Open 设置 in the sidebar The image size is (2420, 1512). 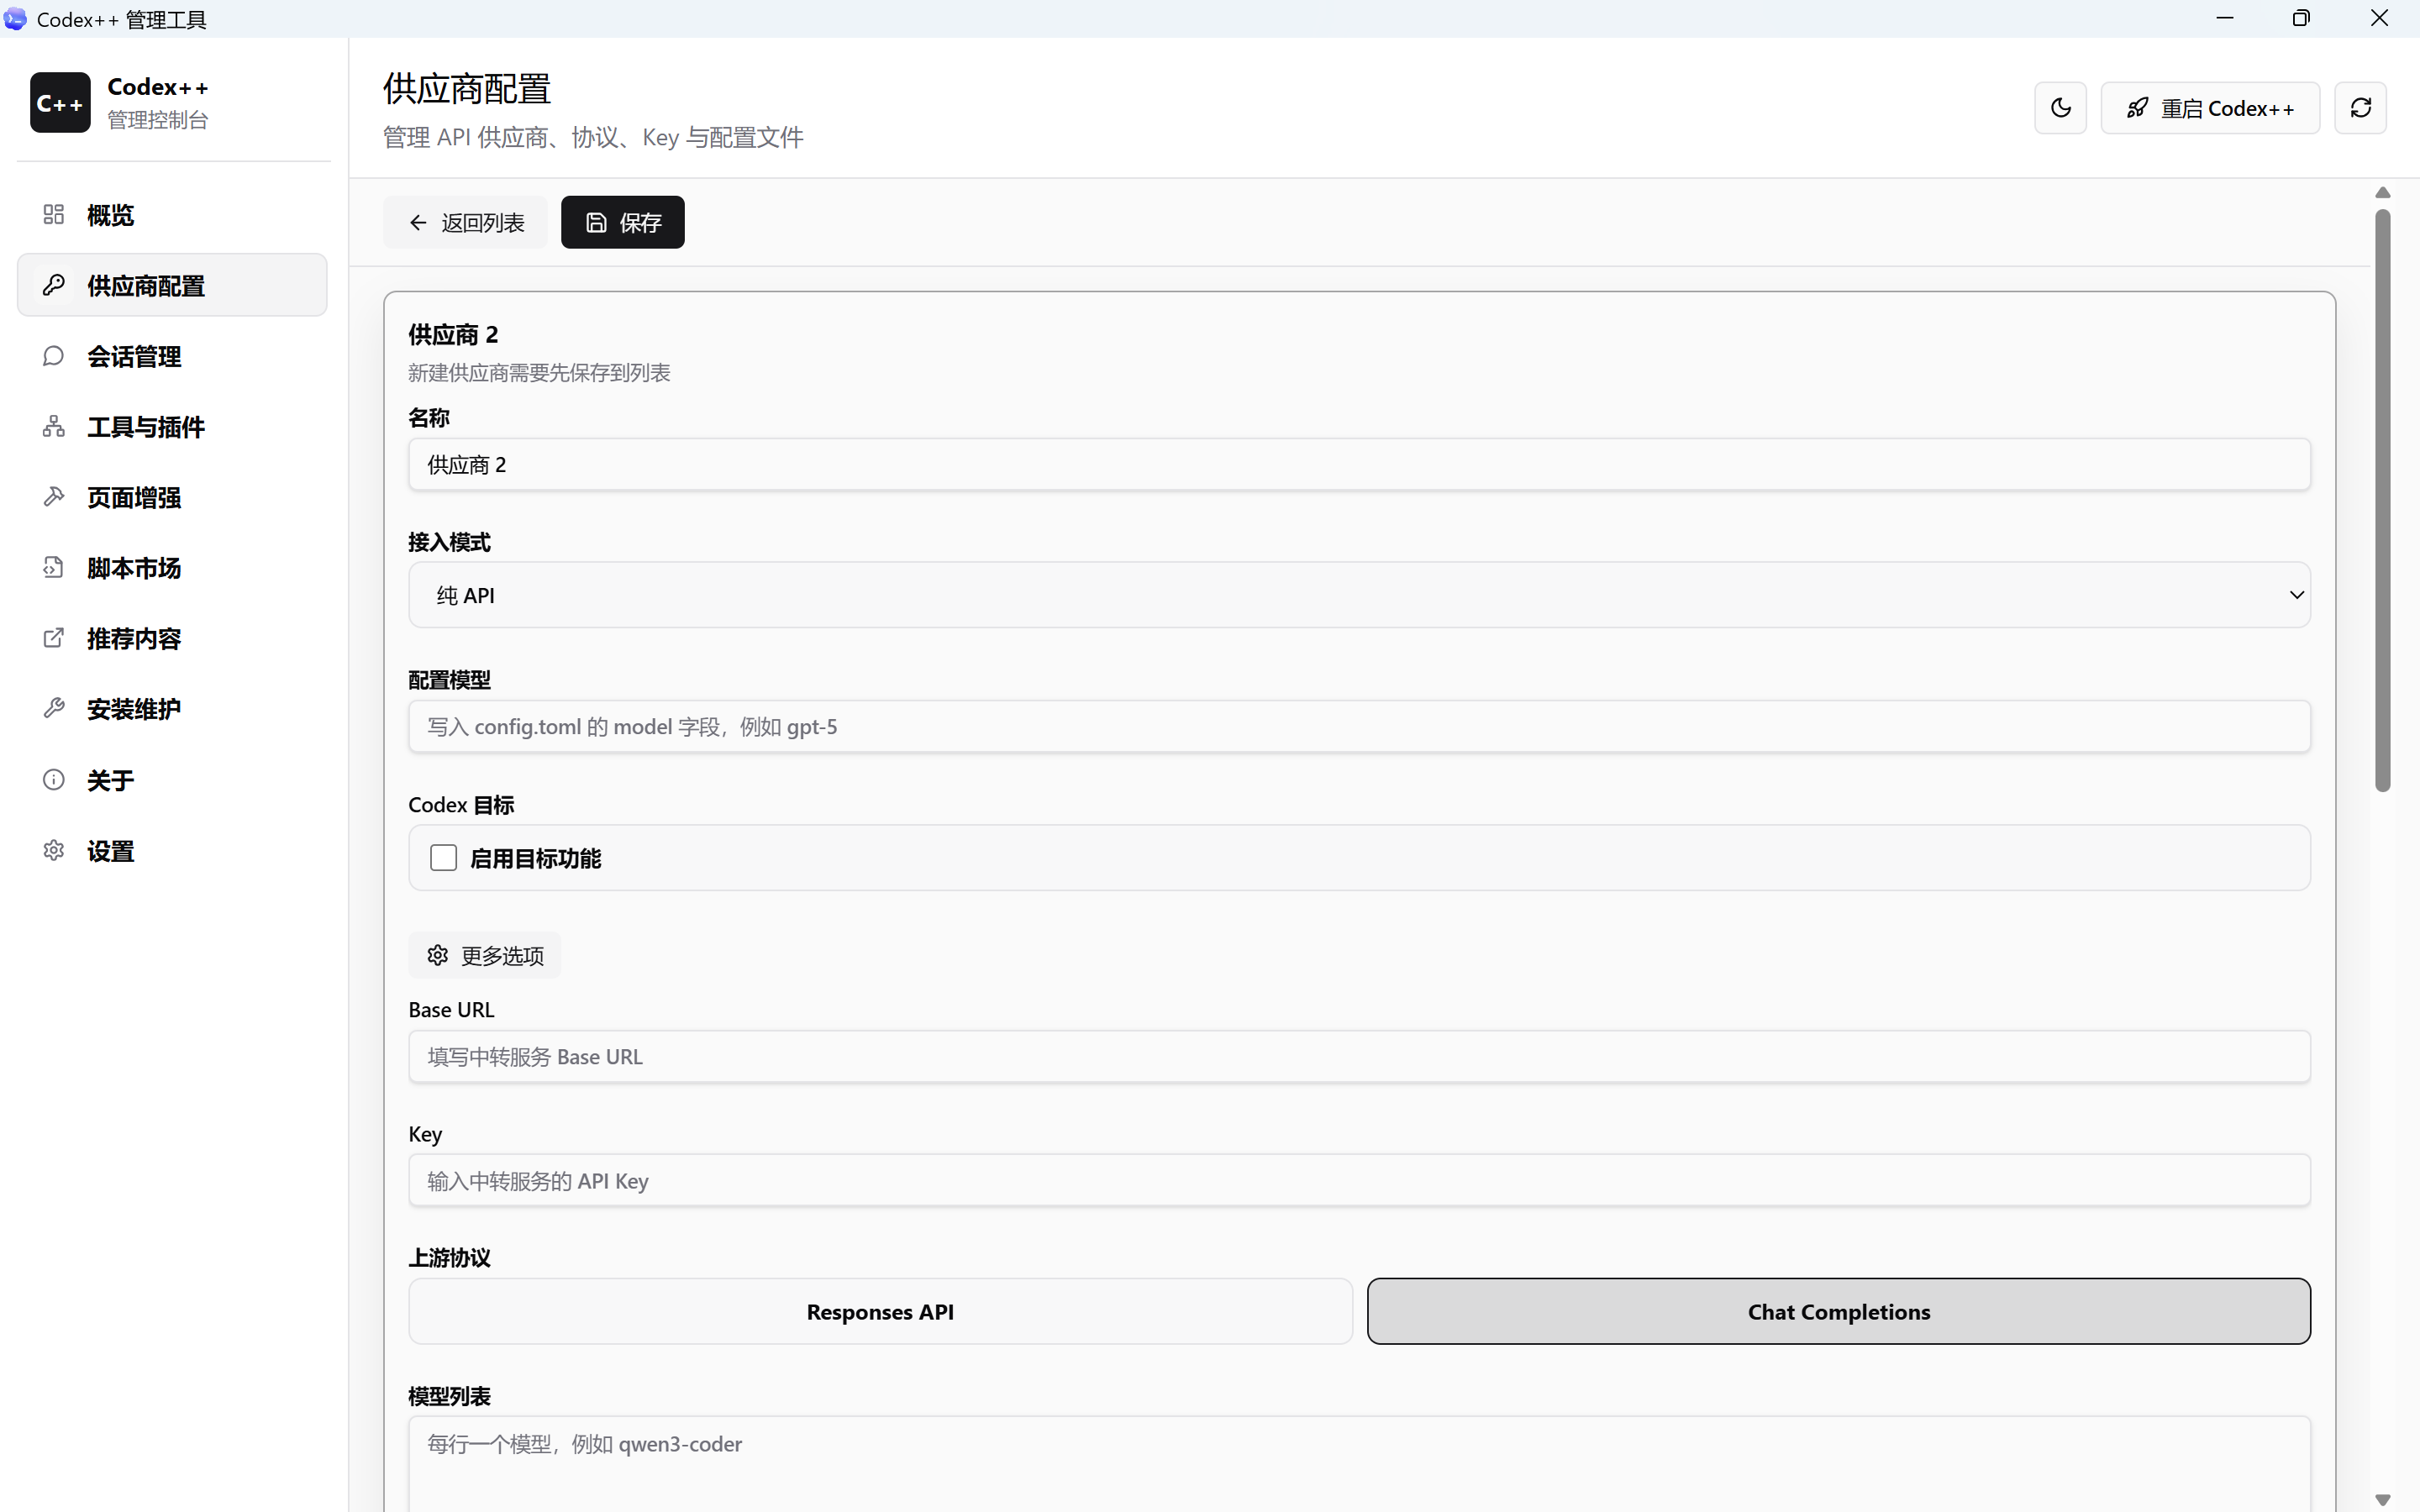(172, 851)
